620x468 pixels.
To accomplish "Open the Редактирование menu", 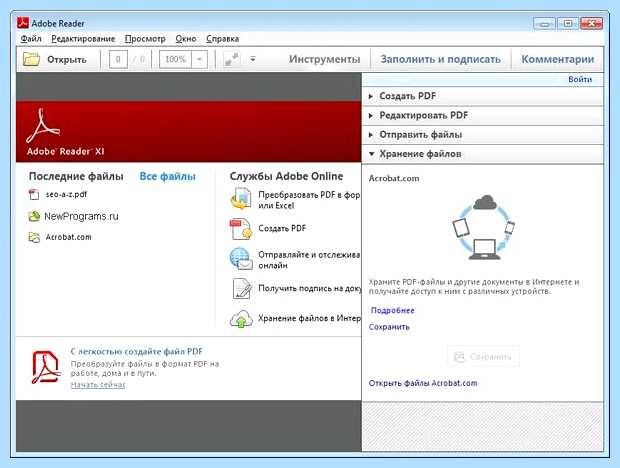I will 83,39.
